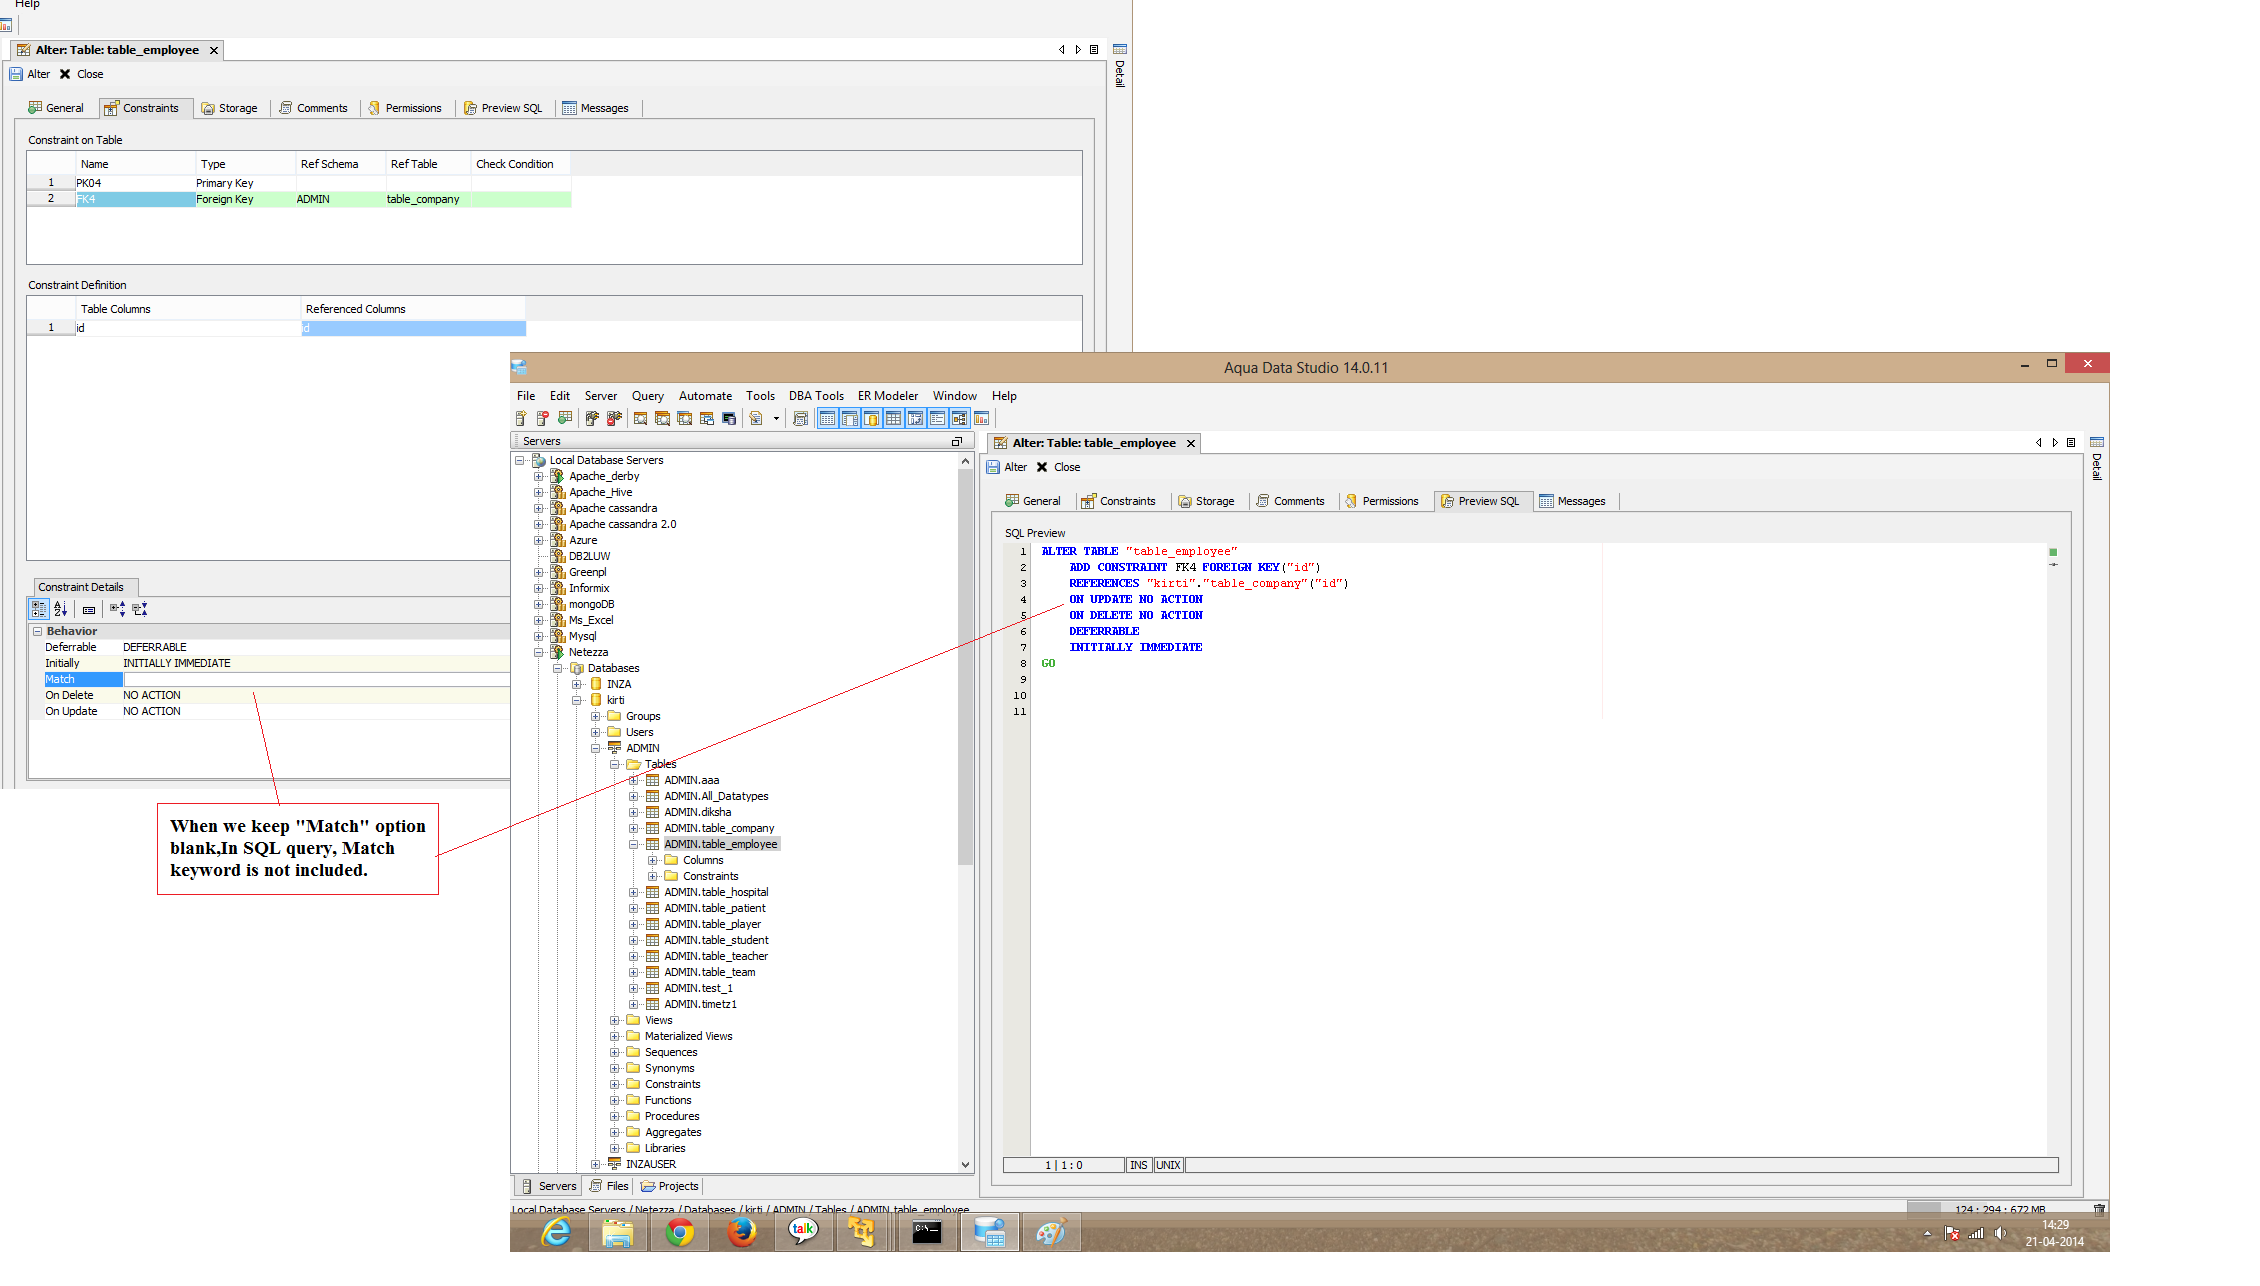The image size is (2260, 1286).
Task: Click the garbage collection trash icon in status bar
Action: pyautogui.click(x=2099, y=1210)
